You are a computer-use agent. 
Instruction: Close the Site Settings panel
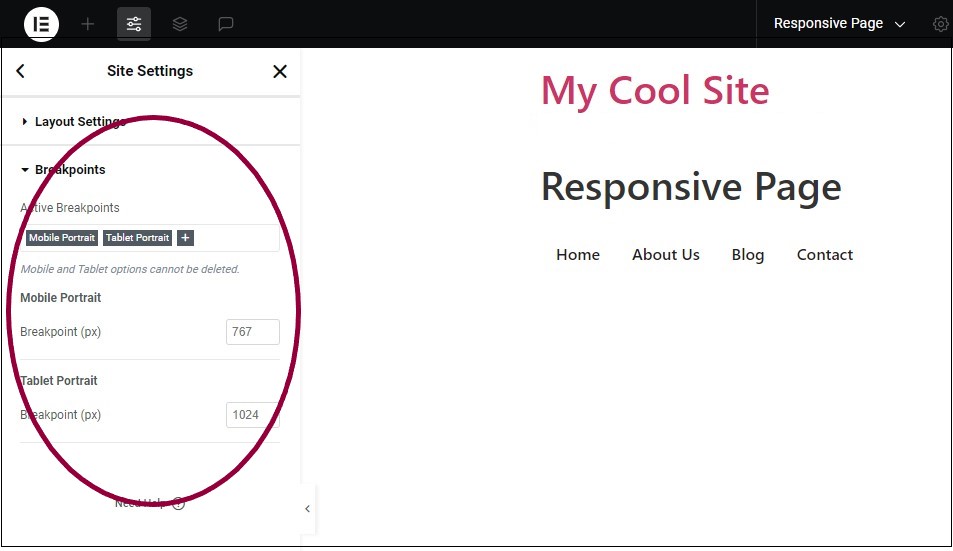[x=280, y=71]
